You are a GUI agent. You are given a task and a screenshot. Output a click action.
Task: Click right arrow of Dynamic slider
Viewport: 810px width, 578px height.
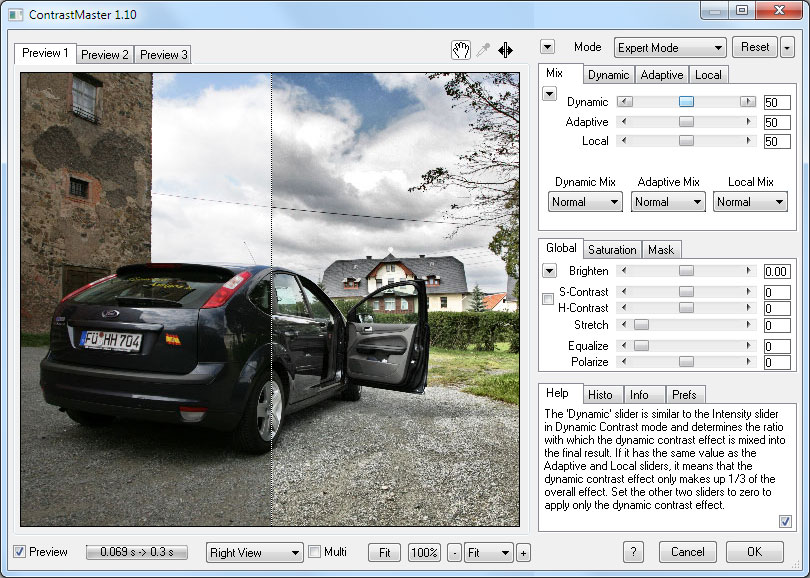tap(747, 102)
